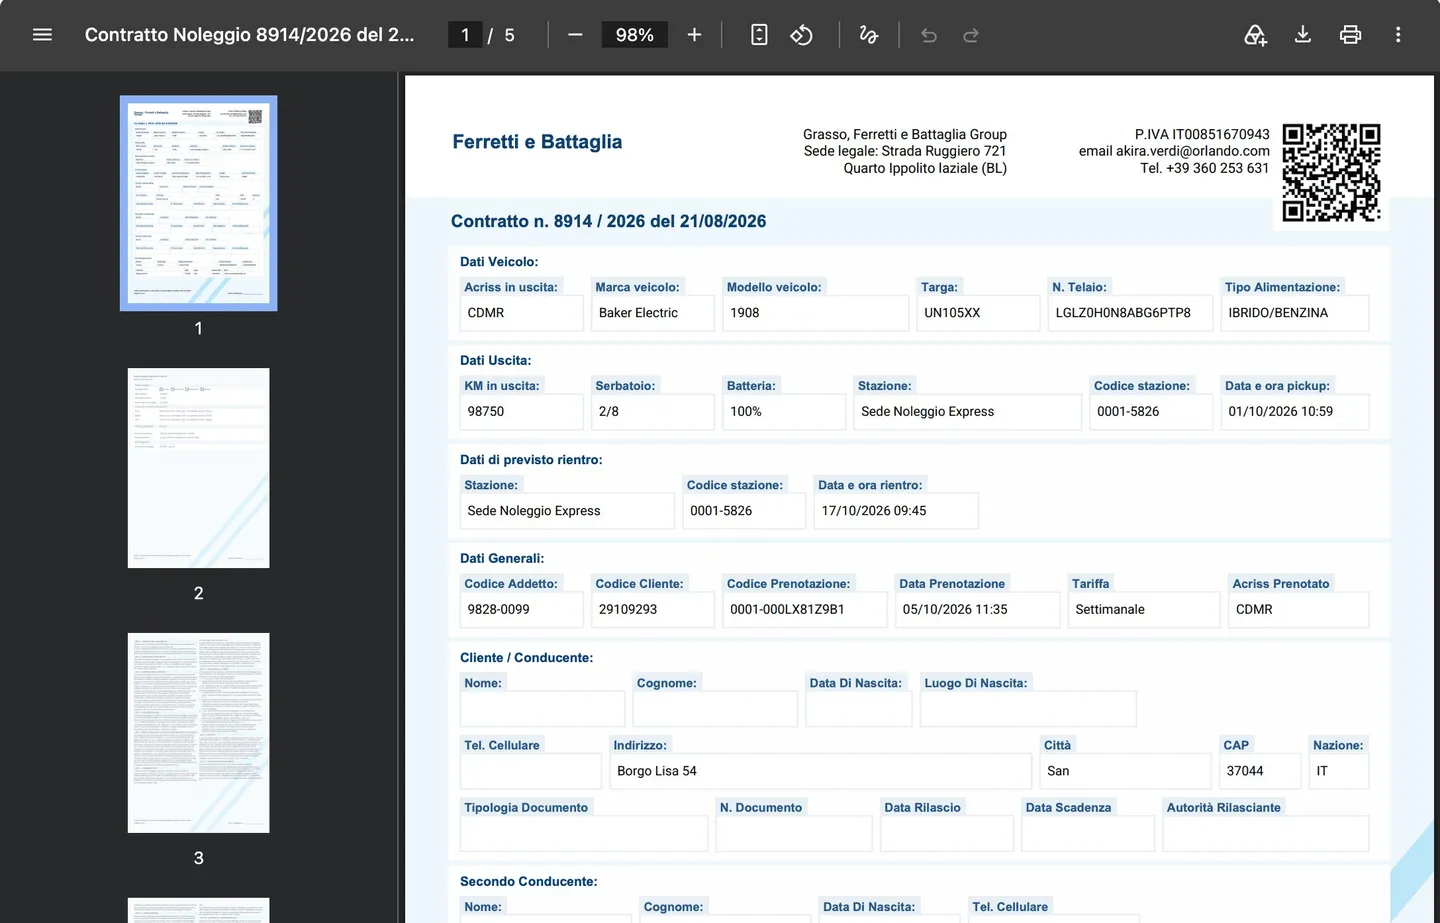Click the Città field containing San
Screen dimensions: 1440x923
(x=1125, y=771)
